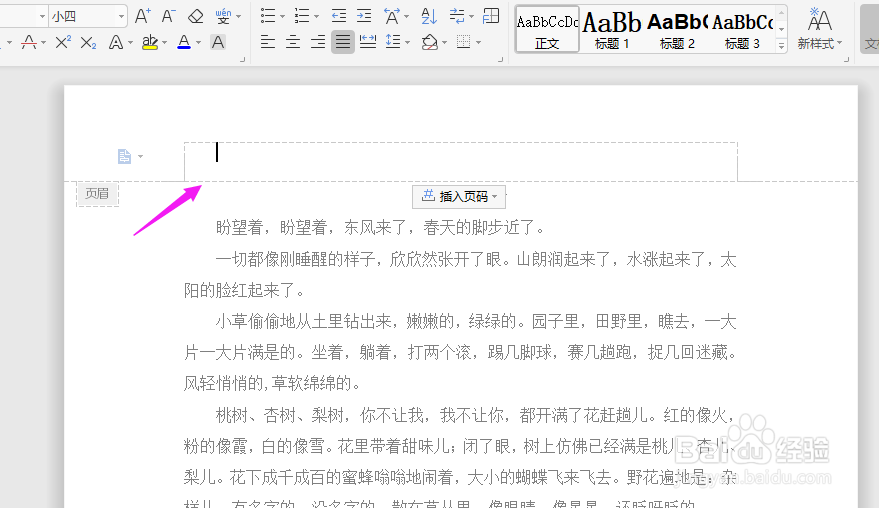Click the line starting with 桃树、杏树、梨树
The height and width of the screenshot is (508, 879).
[476, 415]
